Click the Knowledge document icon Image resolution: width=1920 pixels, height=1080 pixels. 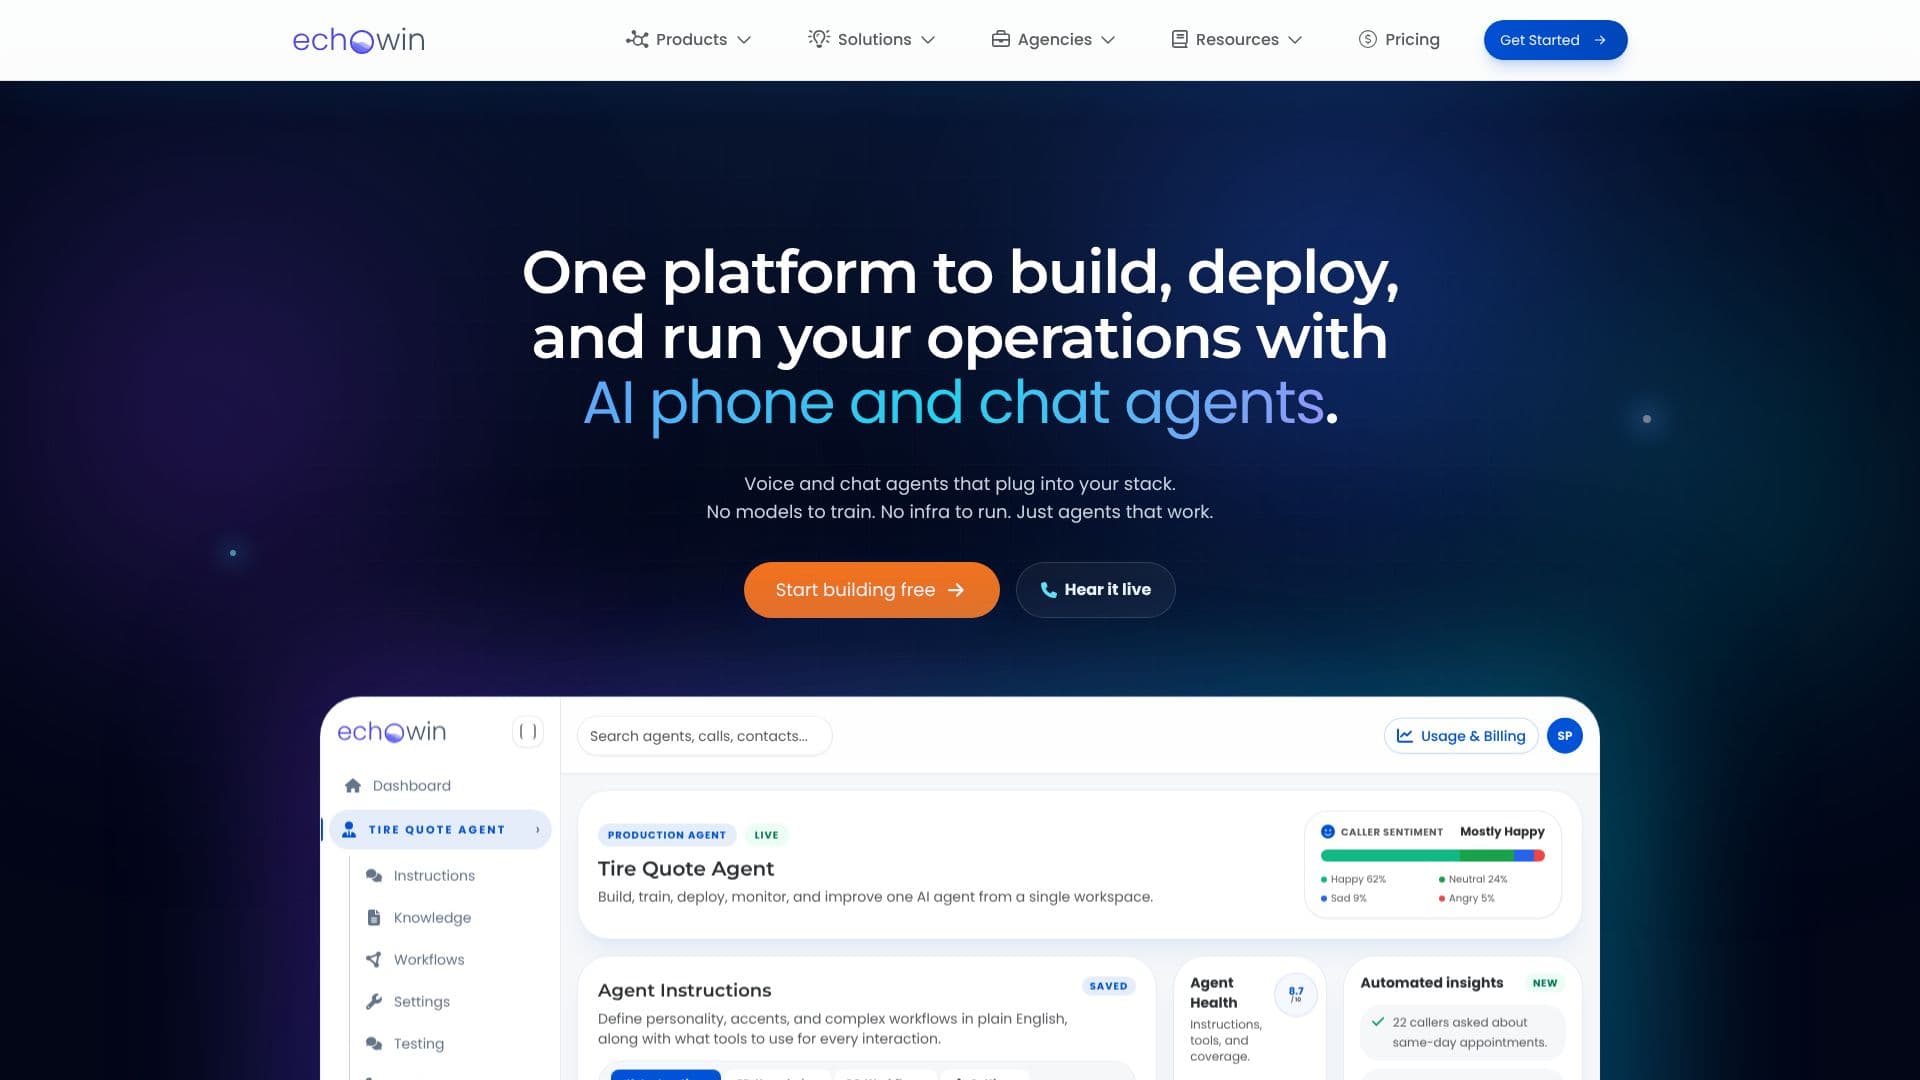[x=374, y=918]
